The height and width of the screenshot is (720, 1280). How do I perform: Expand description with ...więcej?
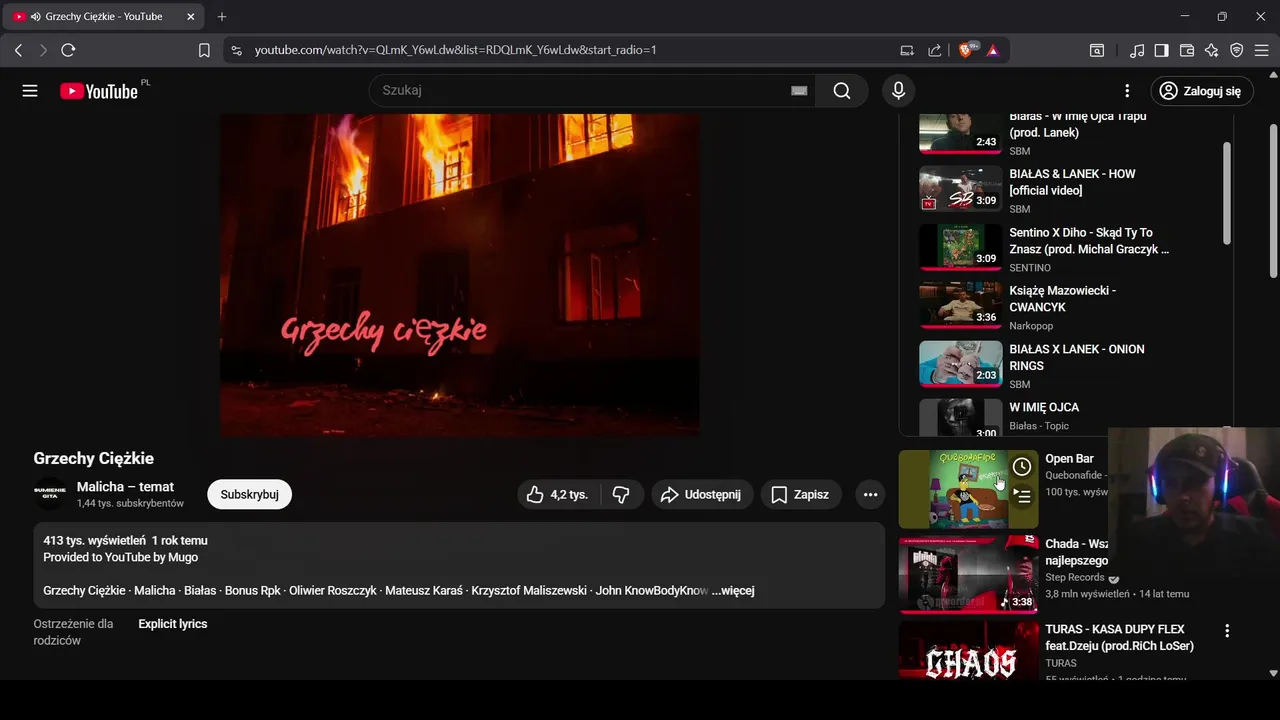[x=733, y=590]
